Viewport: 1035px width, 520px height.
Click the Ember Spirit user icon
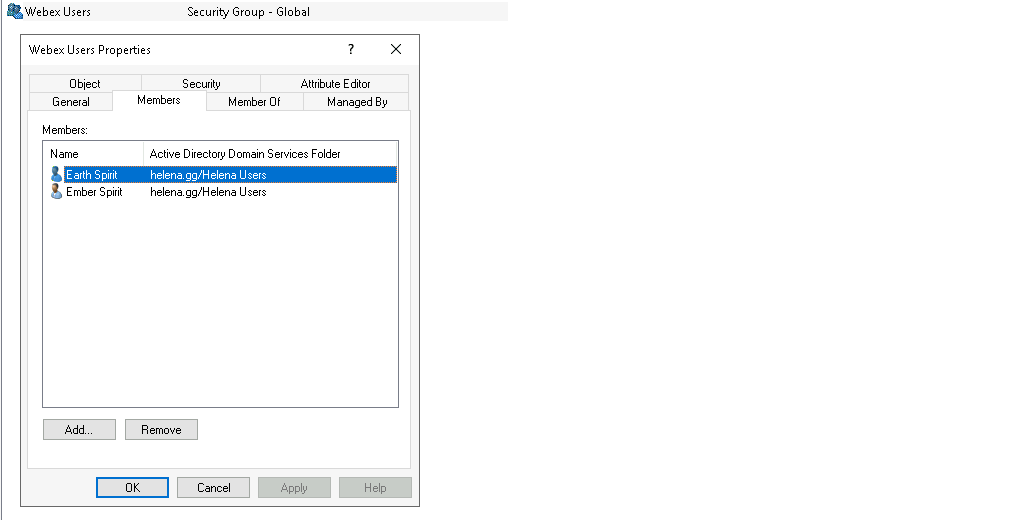tap(56, 192)
